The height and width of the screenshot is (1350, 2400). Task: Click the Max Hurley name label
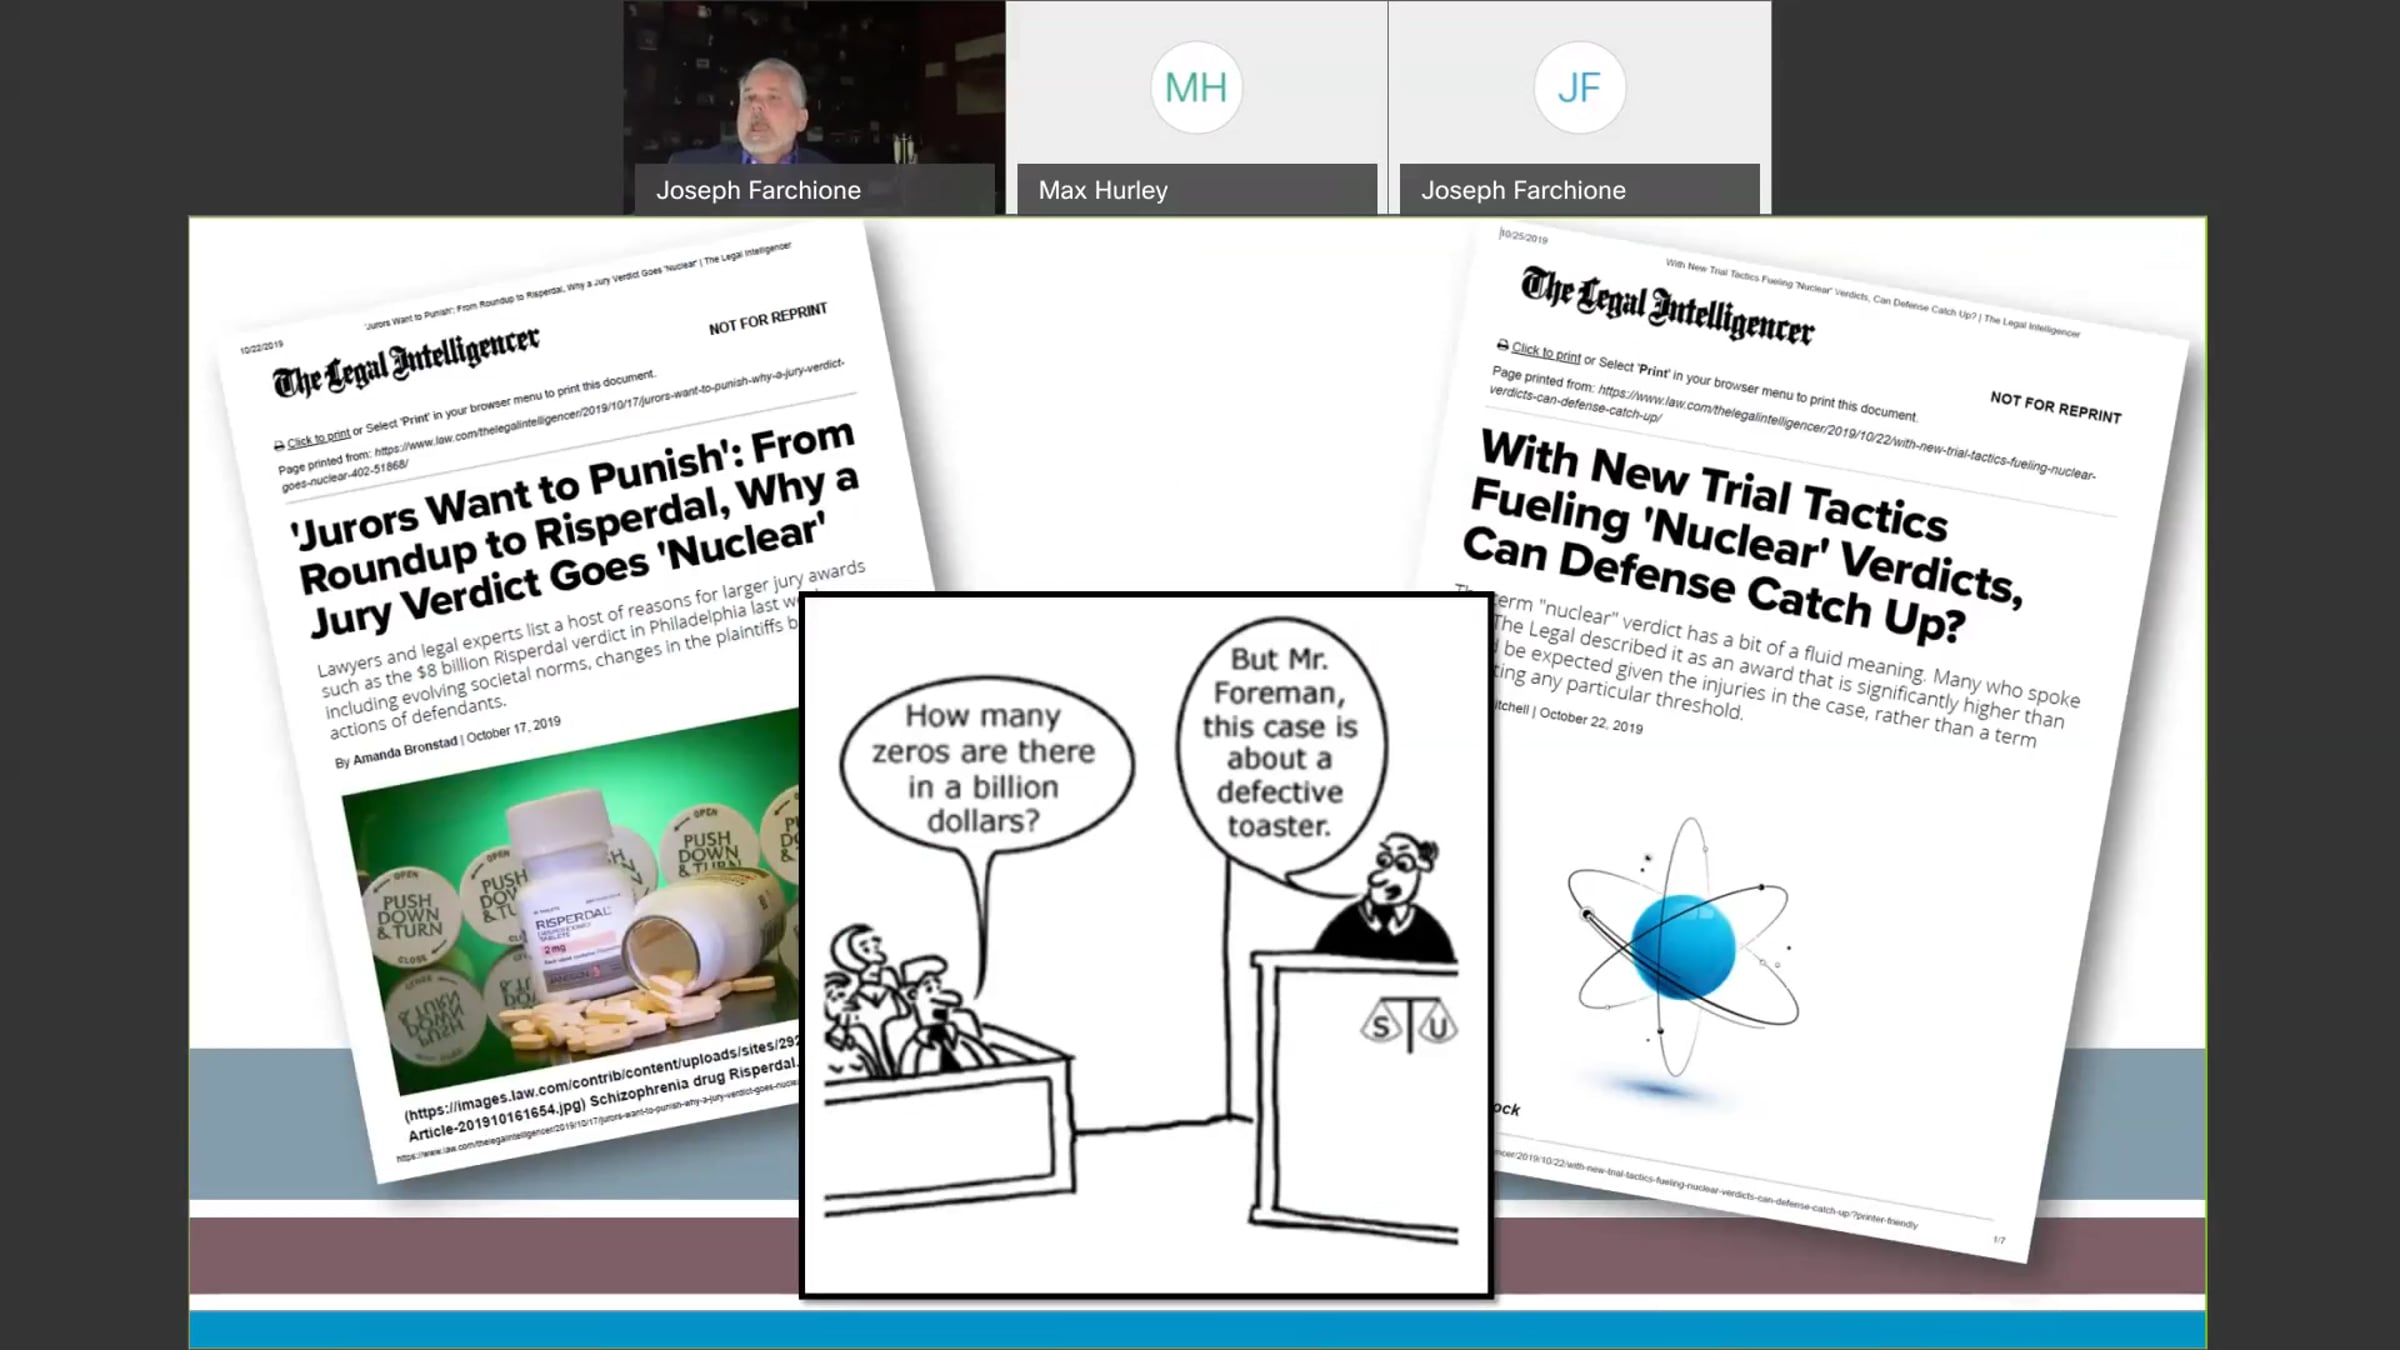point(1103,190)
